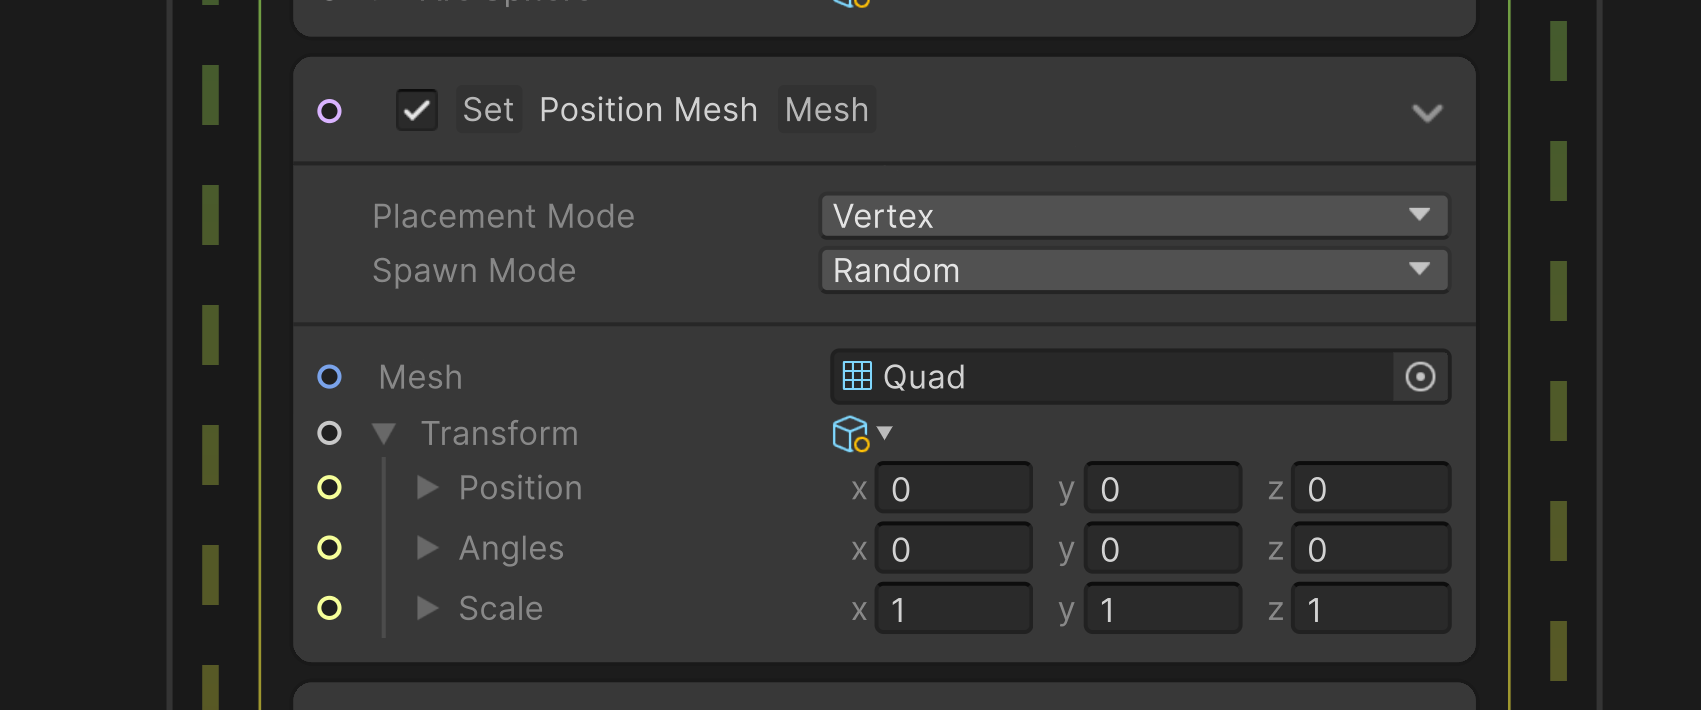The image size is (1701, 710).
Task: Click the Angles Y value field
Action: (1163, 549)
